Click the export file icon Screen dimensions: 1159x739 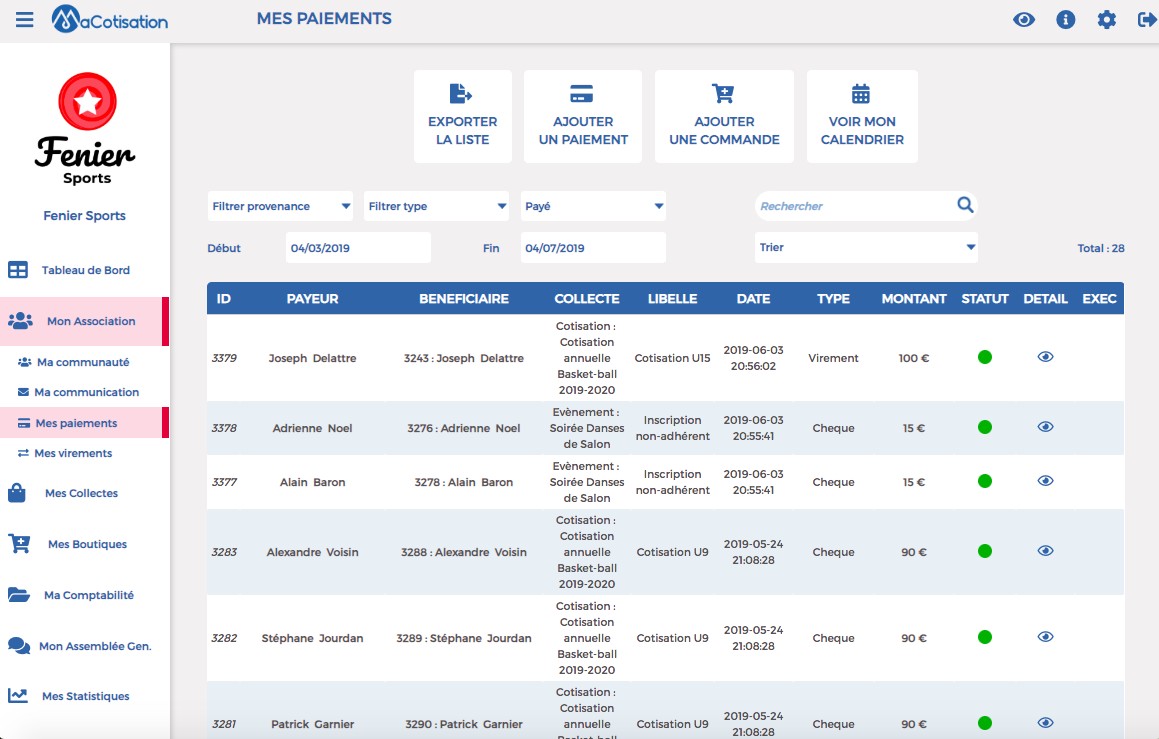461,94
